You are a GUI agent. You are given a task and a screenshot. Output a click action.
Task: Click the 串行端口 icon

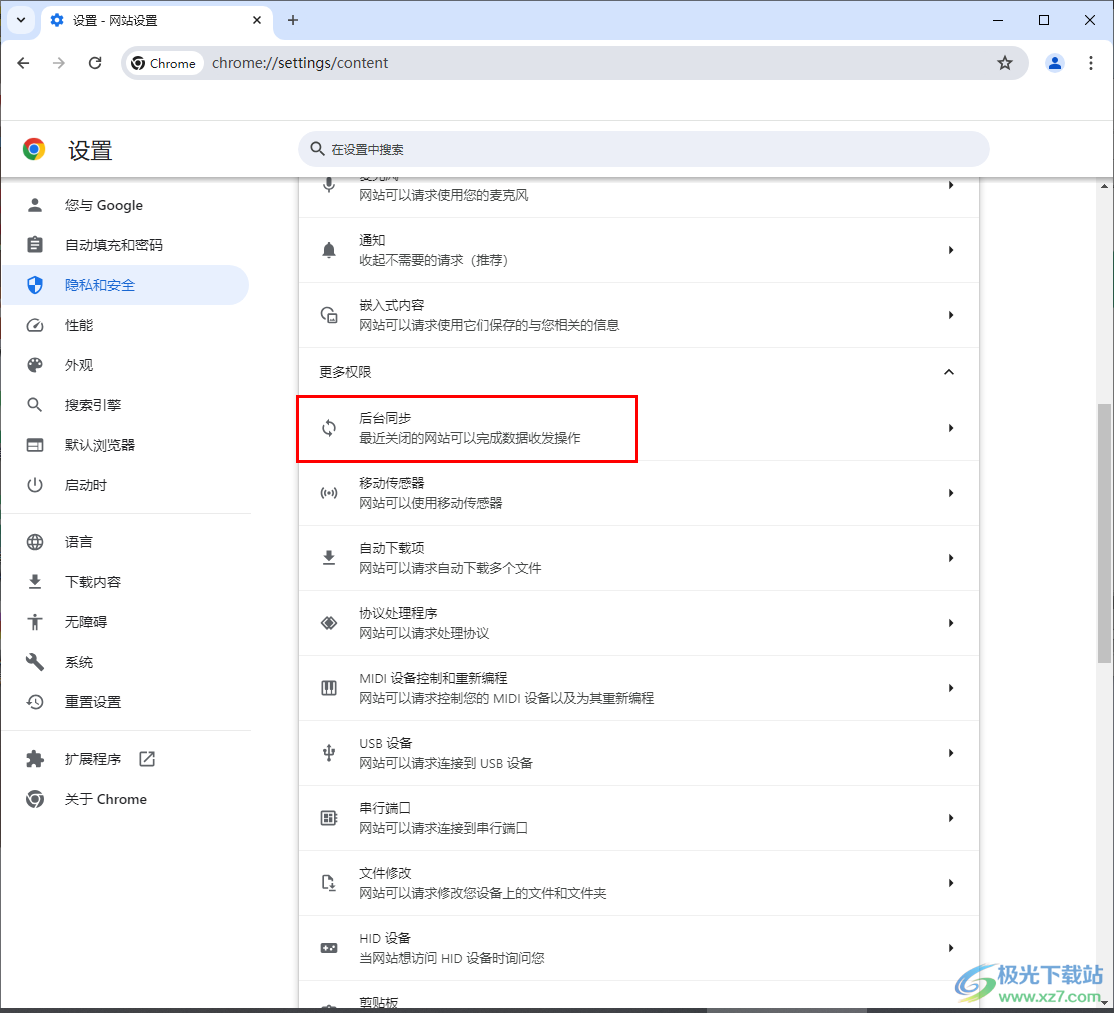pos(329,818)
